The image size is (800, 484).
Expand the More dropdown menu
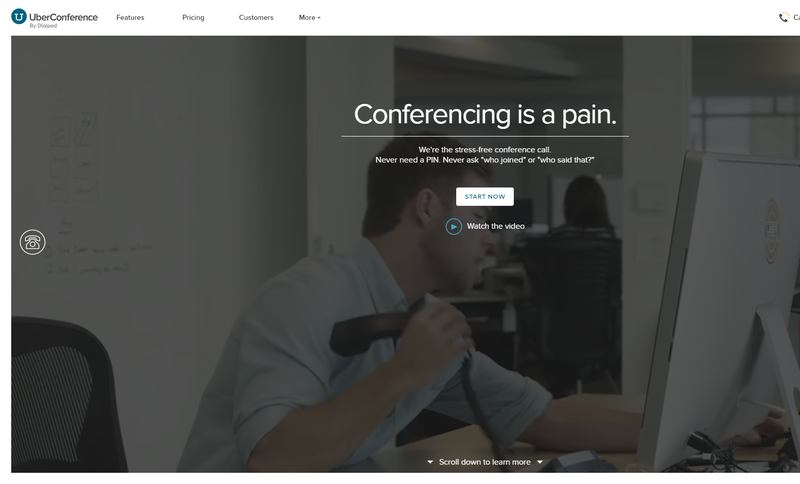click(310, 17)
